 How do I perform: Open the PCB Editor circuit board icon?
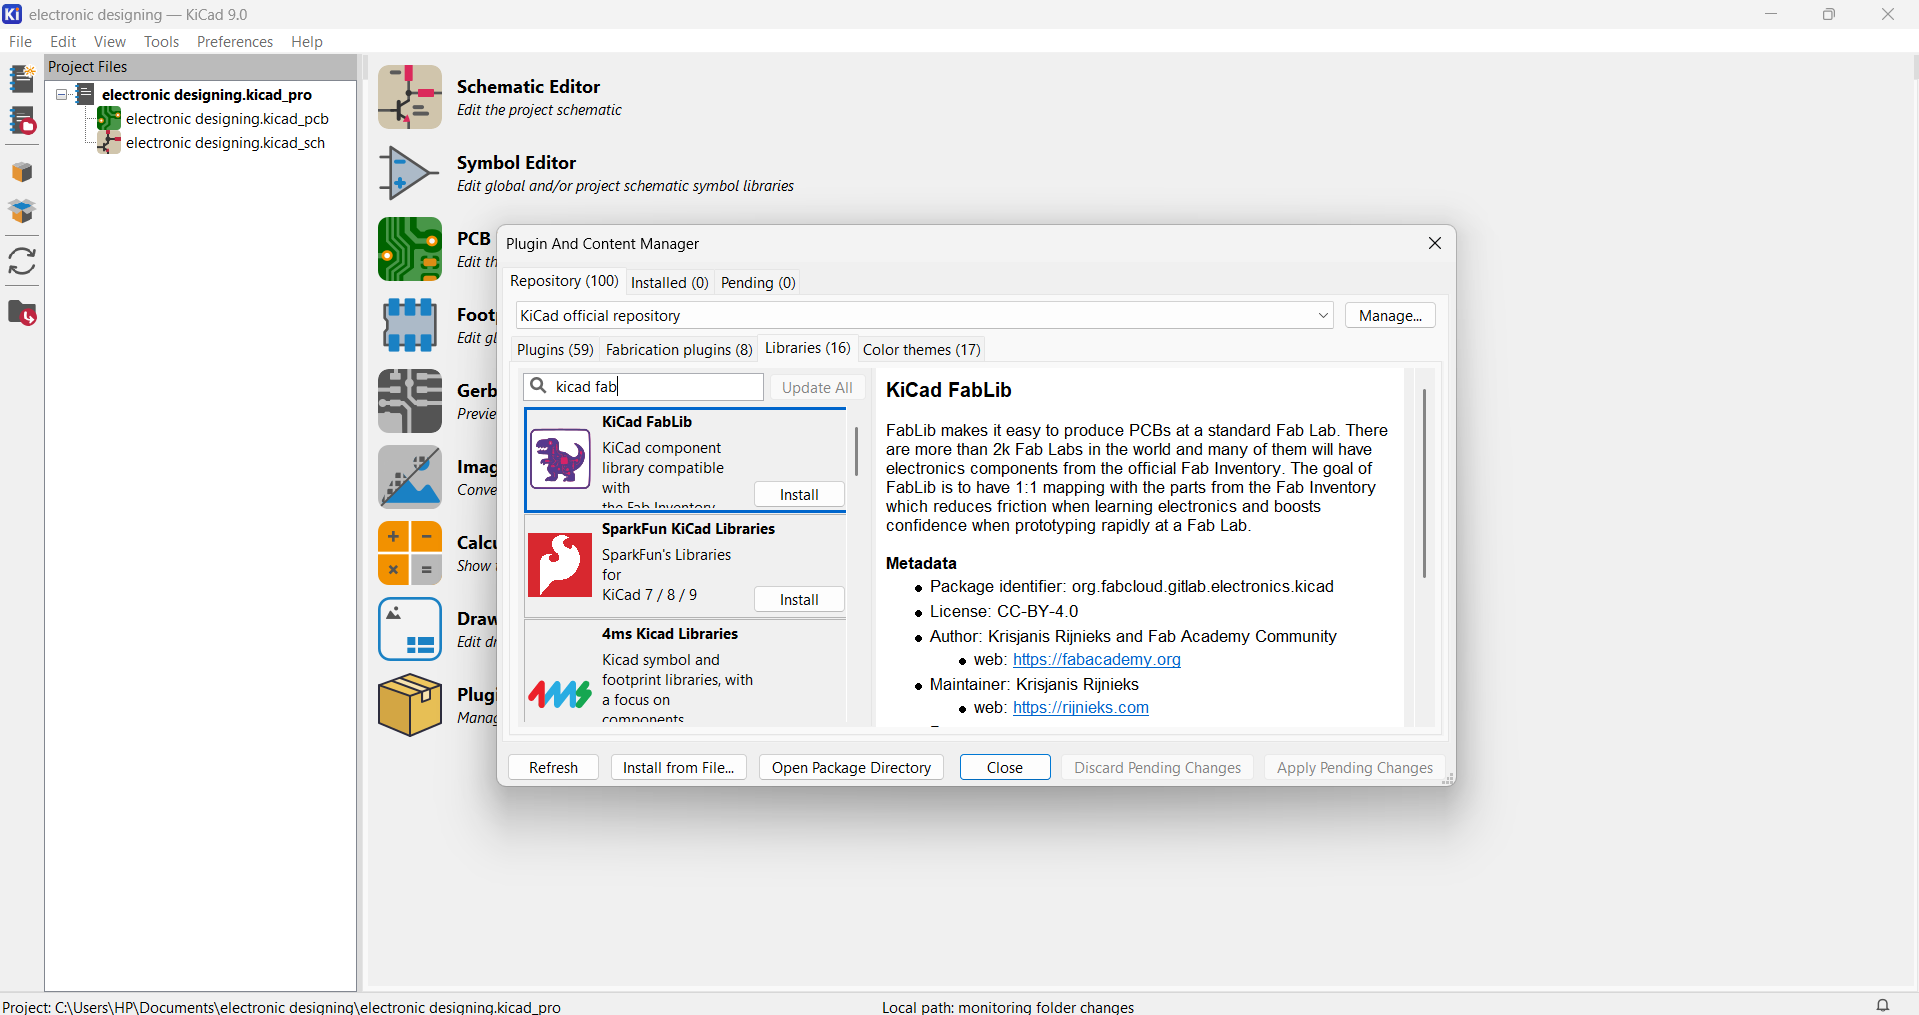coord(410,249)
